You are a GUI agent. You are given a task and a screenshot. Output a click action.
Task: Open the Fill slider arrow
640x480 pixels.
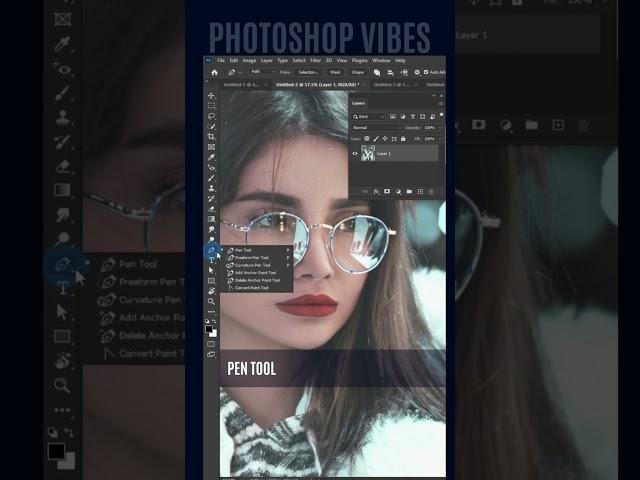[440, 139]
